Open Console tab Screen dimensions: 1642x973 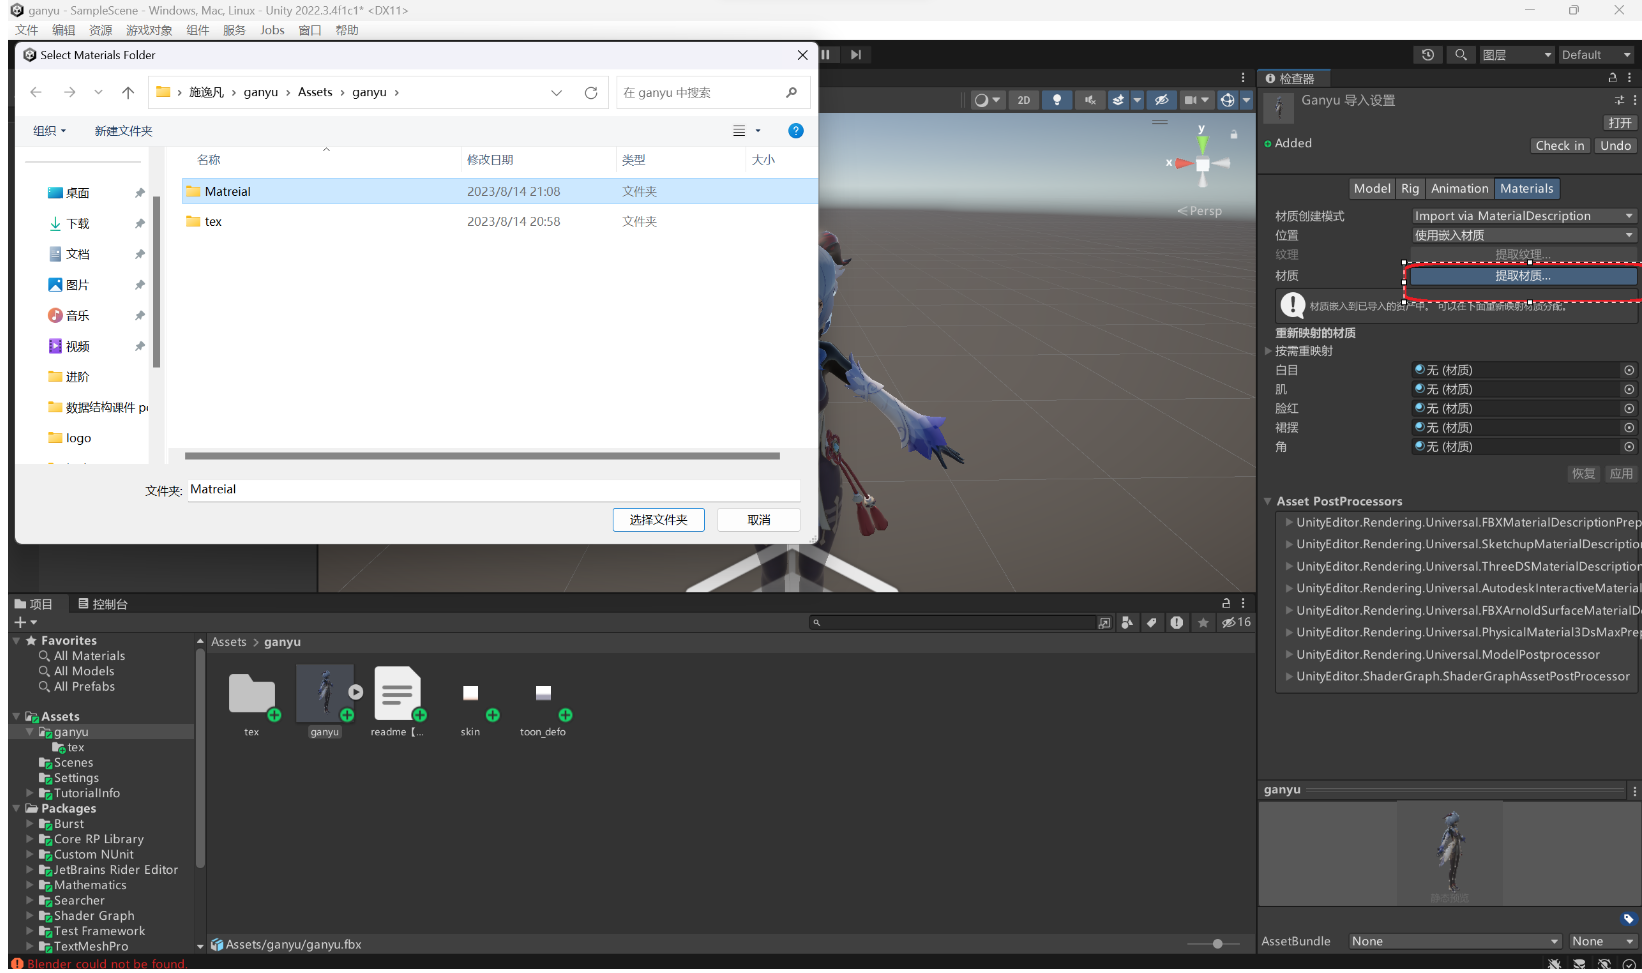pyautogui.click(x=103, y=604)
